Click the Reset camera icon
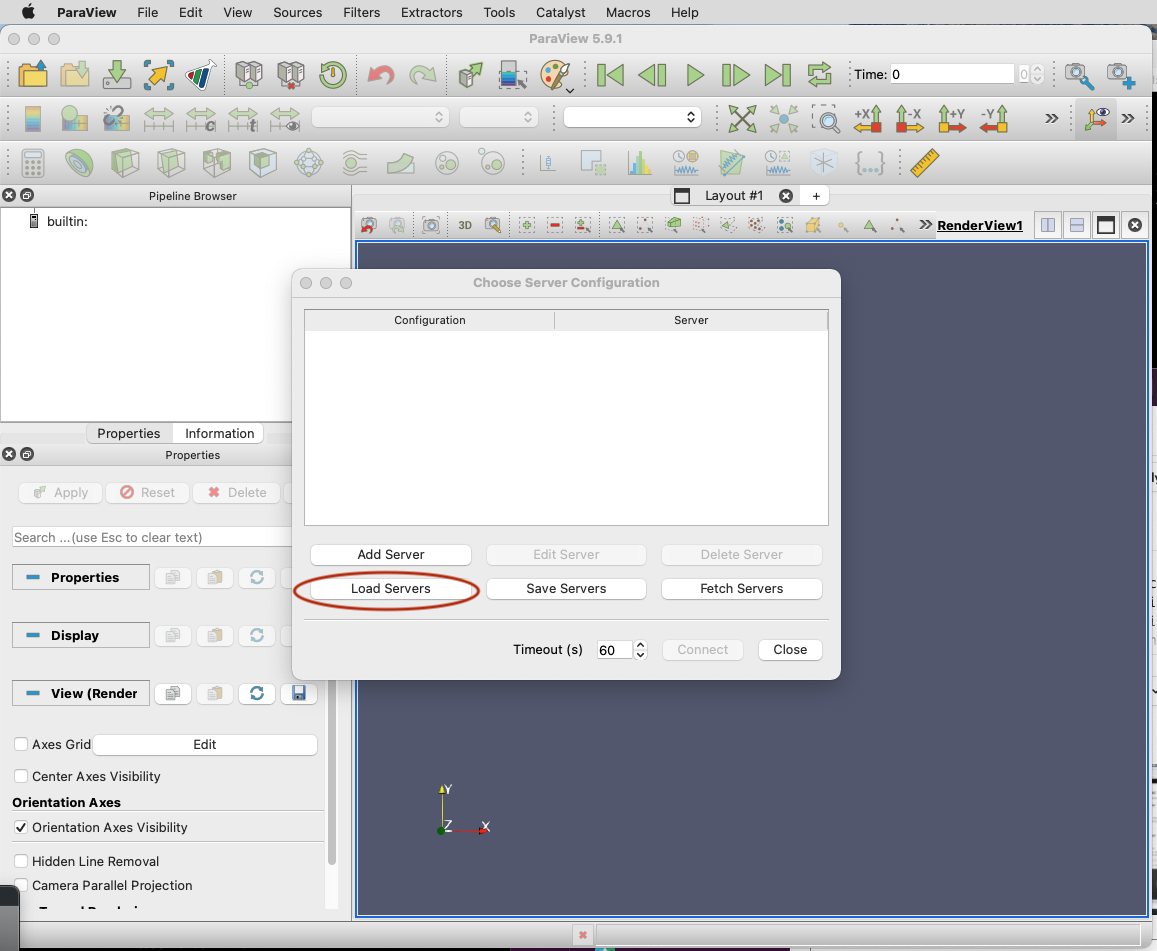This screenshot has width=1157, height=951. pyautogui.click(x=742, y=118)
